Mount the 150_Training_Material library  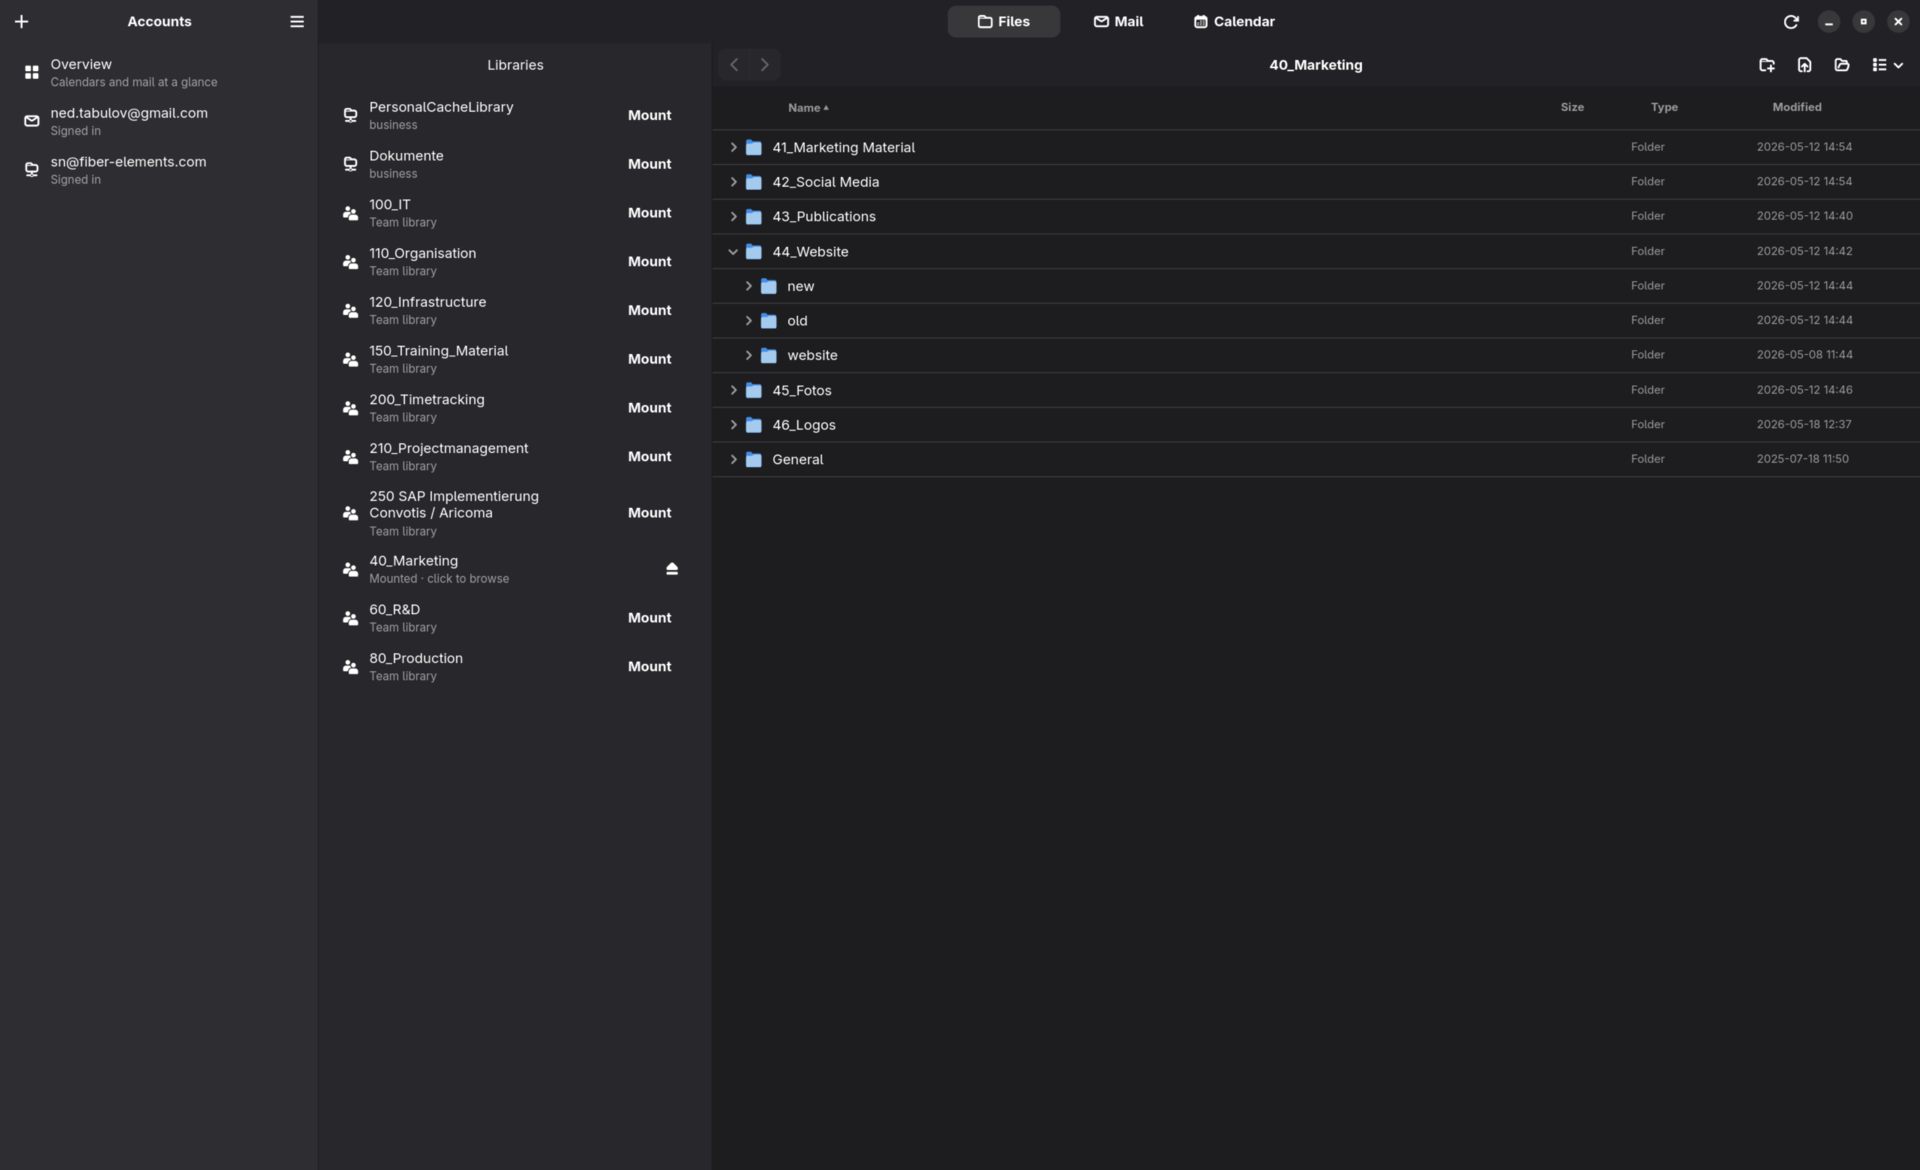(x=649, y=359)
